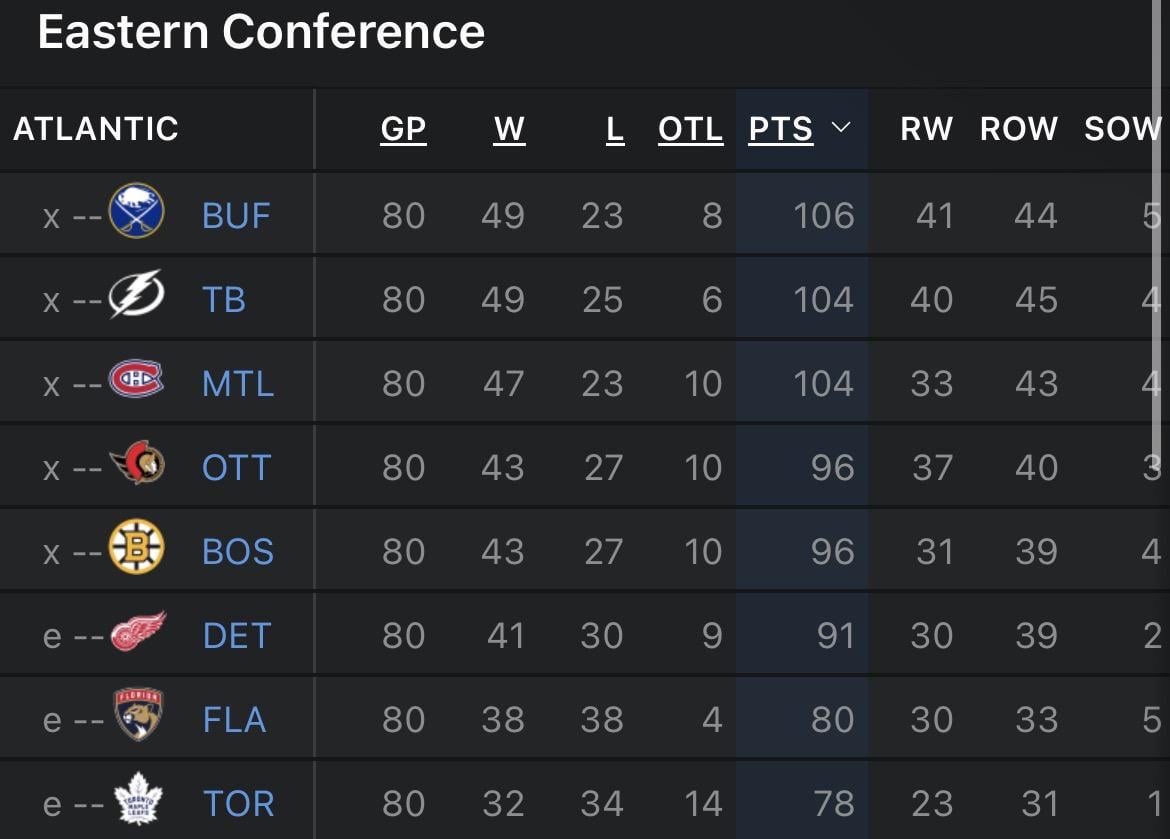Open the DET team link
Image resolution: width=1170 pixels, height=839 pixels.
point(237,635)
